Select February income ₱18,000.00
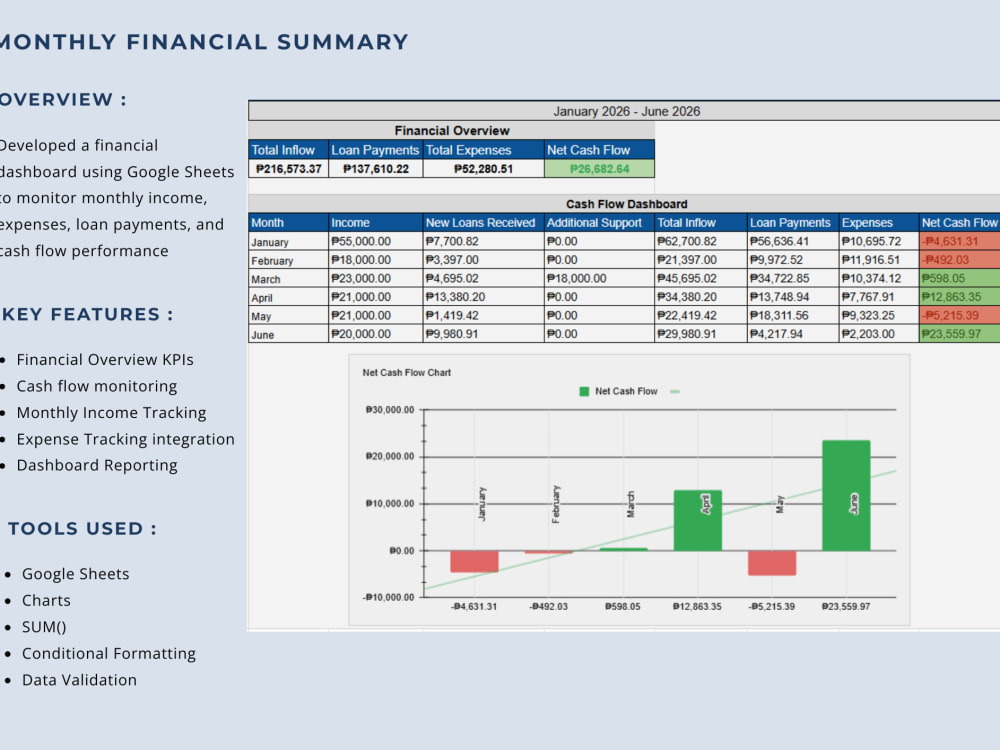Screen dimensions: 1000x750 click(361, 260)
